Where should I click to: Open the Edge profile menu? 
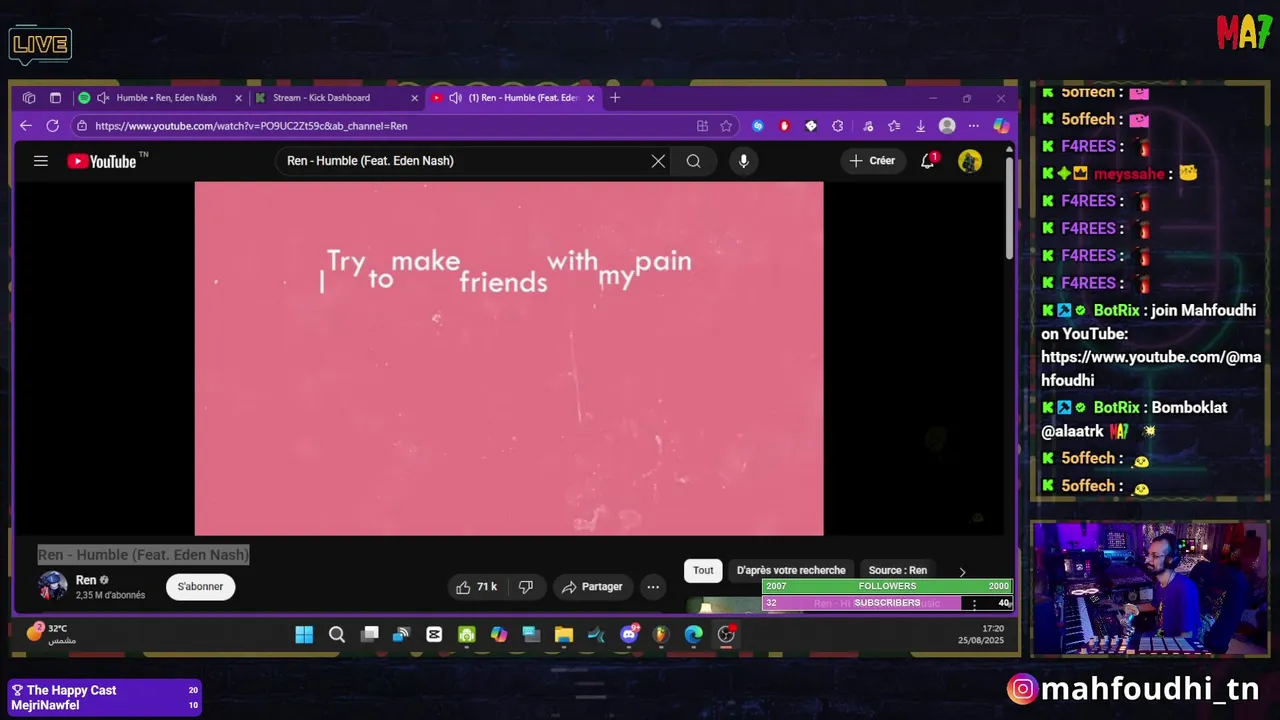tap(947, 126)
